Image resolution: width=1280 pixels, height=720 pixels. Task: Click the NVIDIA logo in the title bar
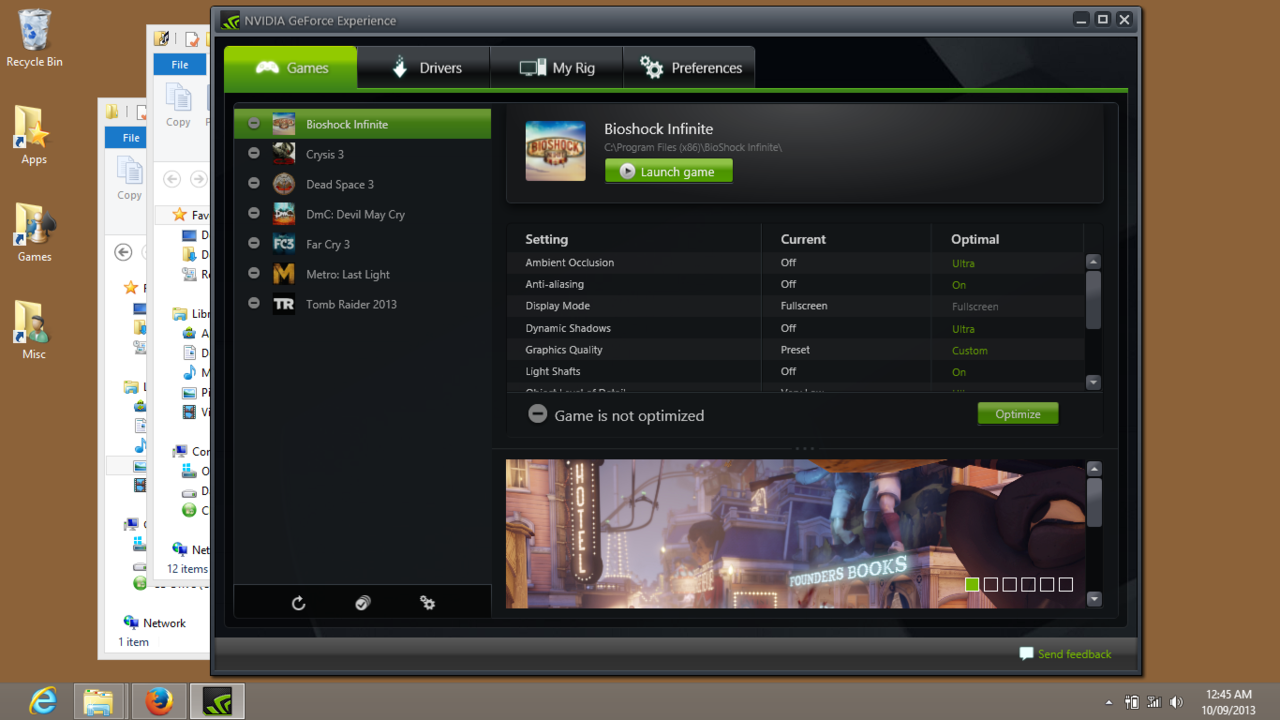(230, 20)
